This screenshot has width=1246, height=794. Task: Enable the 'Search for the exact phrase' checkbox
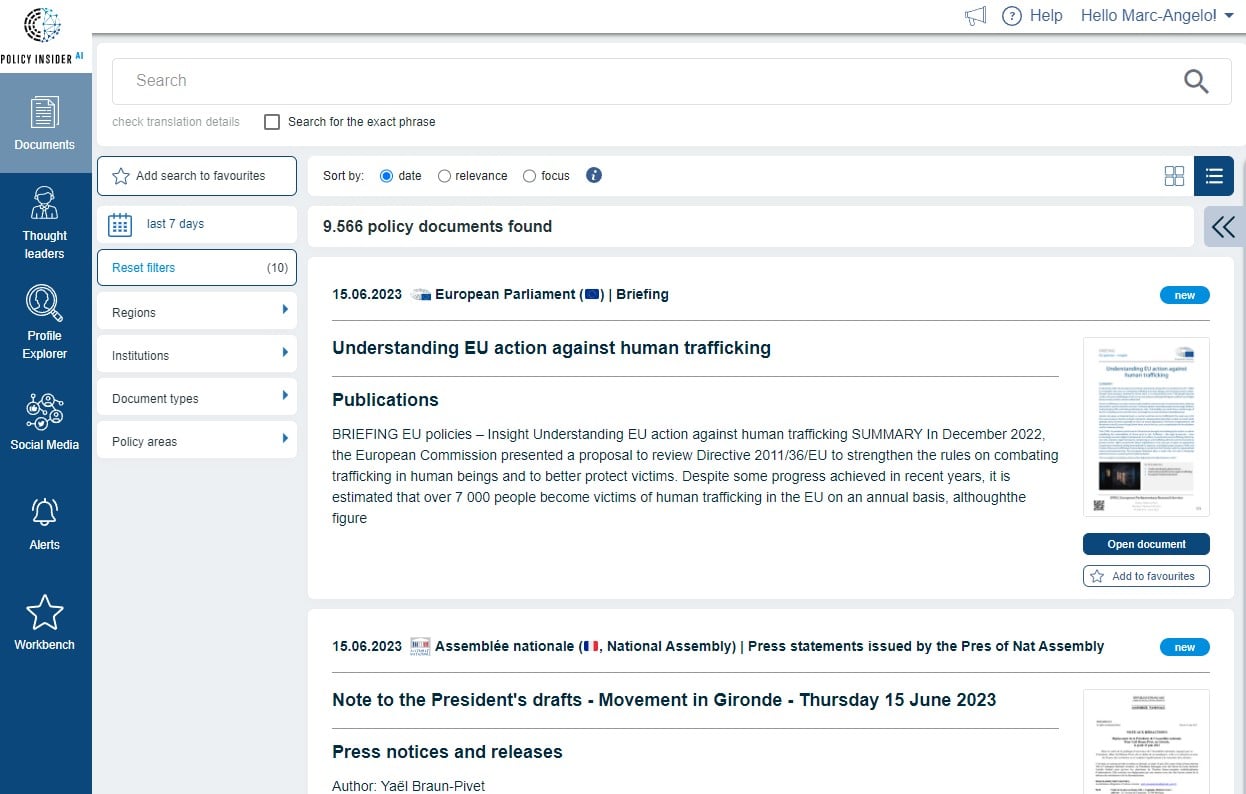coord(271,121)
